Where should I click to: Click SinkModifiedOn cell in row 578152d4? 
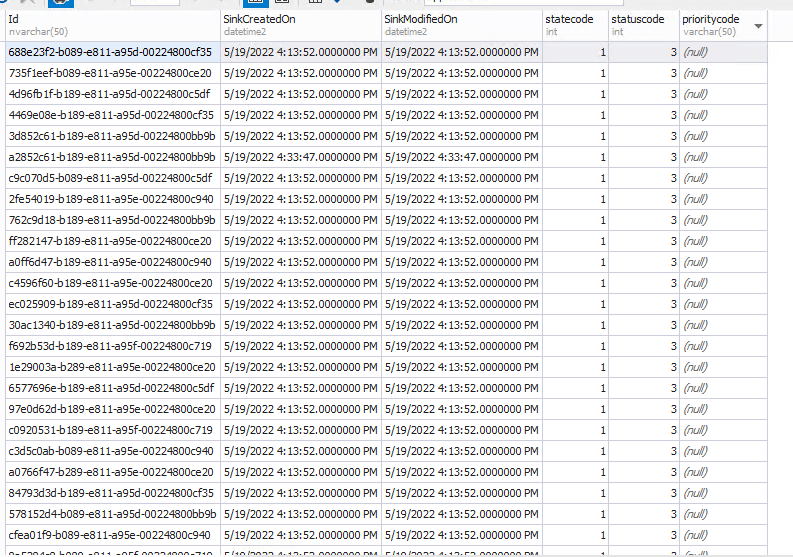462,514
